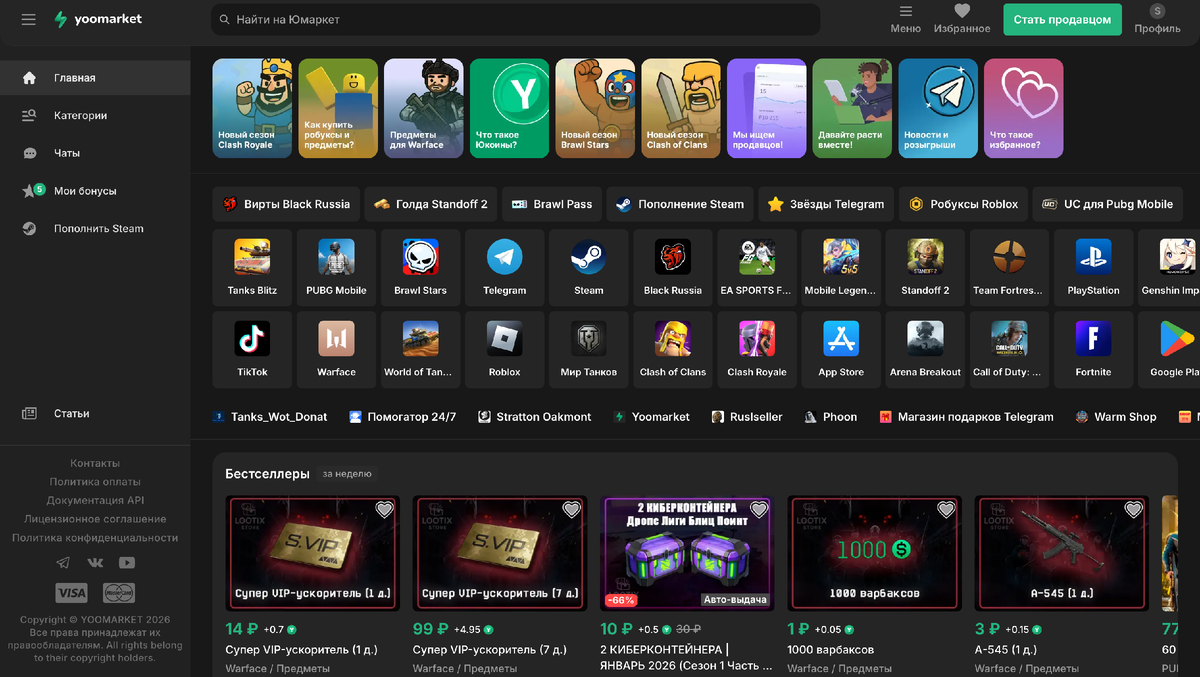Viewport: 1200px width, 677px height.
Task: Favorite the Супер VIP-ускоритель (7 д.) item
Action: 571,510
